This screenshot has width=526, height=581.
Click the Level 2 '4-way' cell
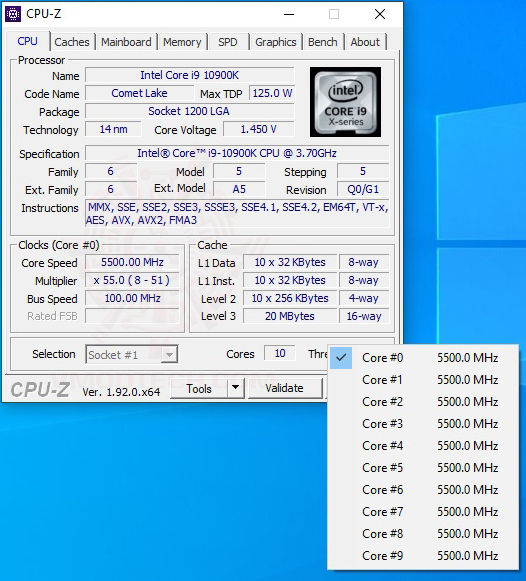(364, 298)
